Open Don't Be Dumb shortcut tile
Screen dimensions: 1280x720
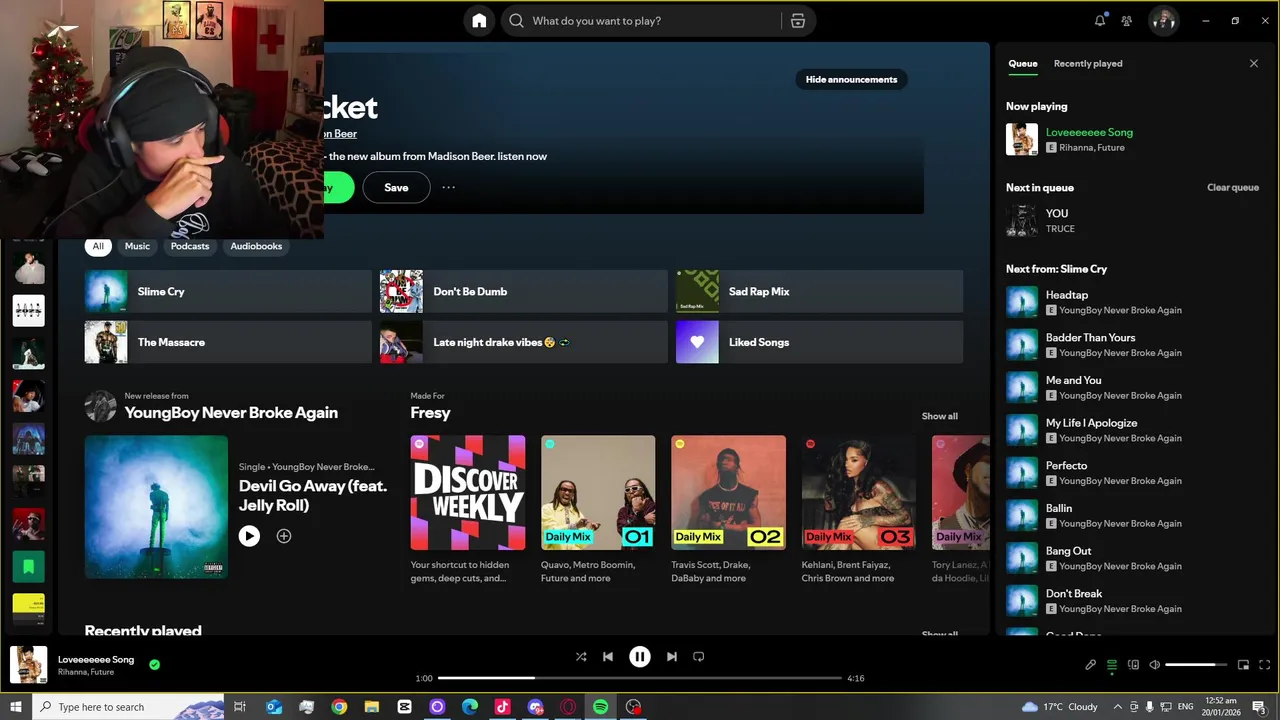523,291
